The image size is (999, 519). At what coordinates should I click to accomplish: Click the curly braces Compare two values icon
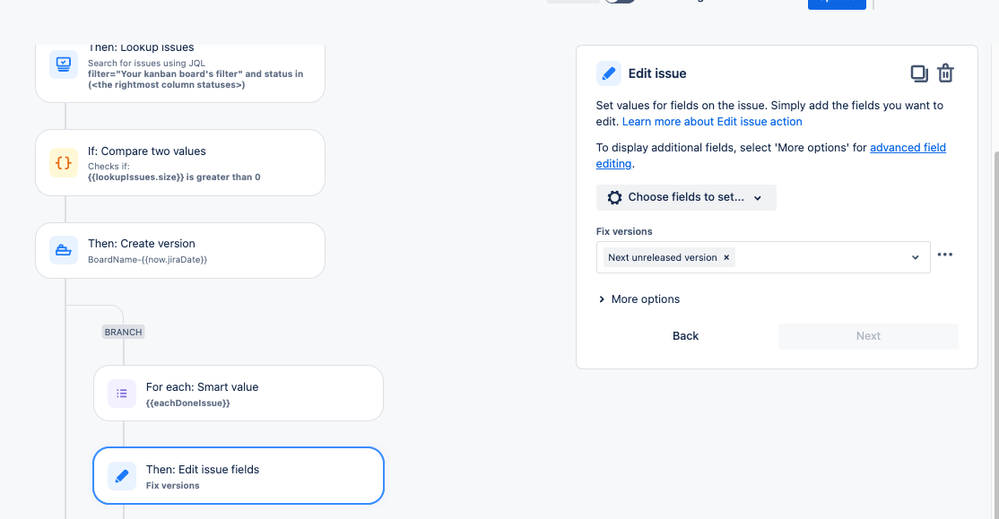point(64,162)
